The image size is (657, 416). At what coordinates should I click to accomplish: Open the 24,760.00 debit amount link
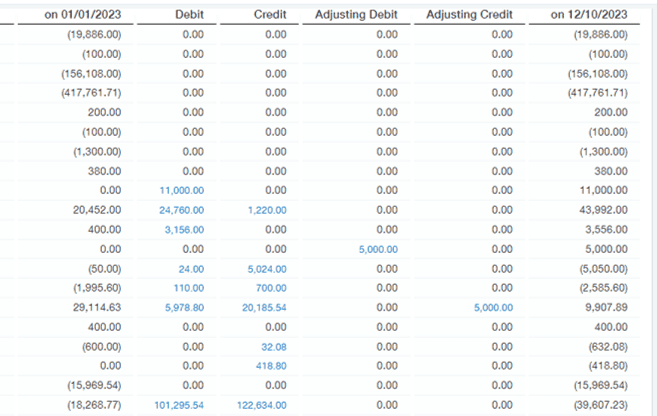pyautogui.click(x=181, y=210)
